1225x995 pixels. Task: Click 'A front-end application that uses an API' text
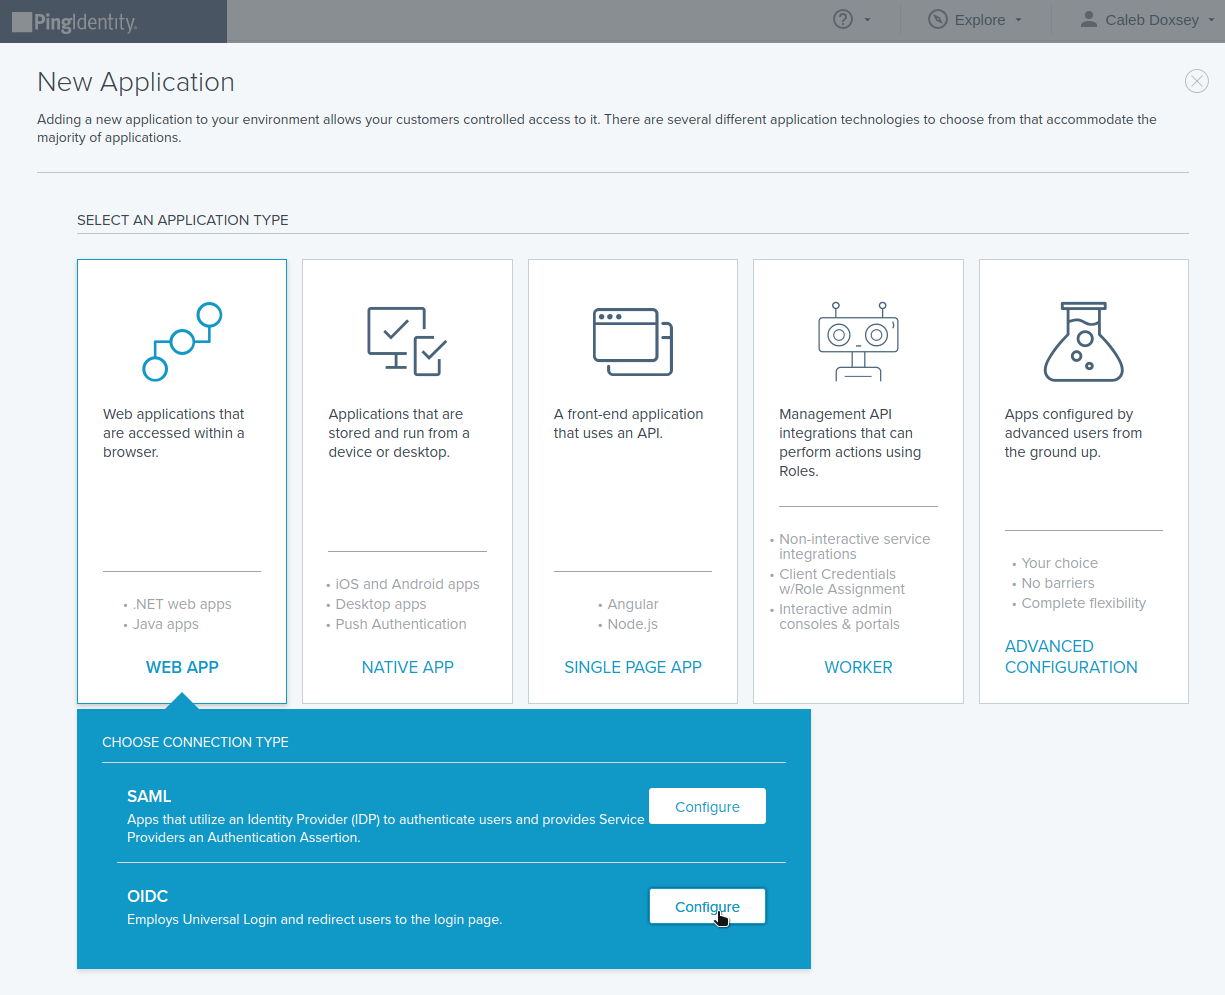(x=628, y=423)
